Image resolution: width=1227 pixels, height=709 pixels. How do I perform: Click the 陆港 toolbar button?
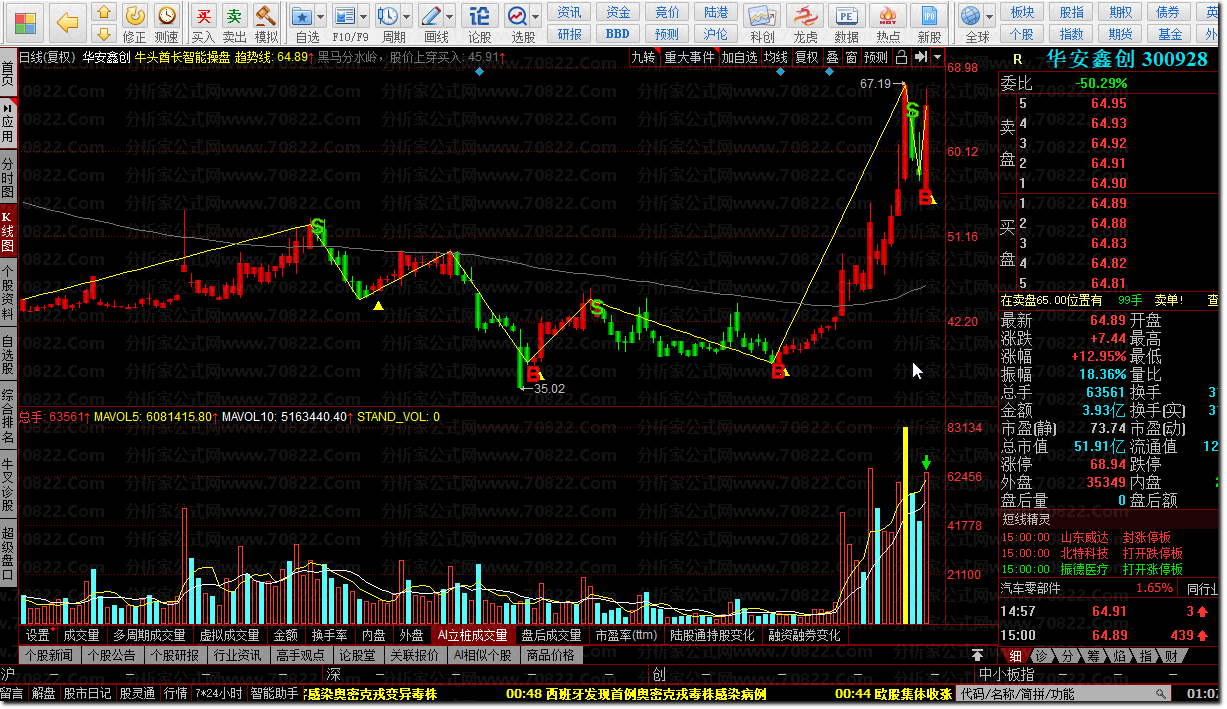click(x=716, y=12)
